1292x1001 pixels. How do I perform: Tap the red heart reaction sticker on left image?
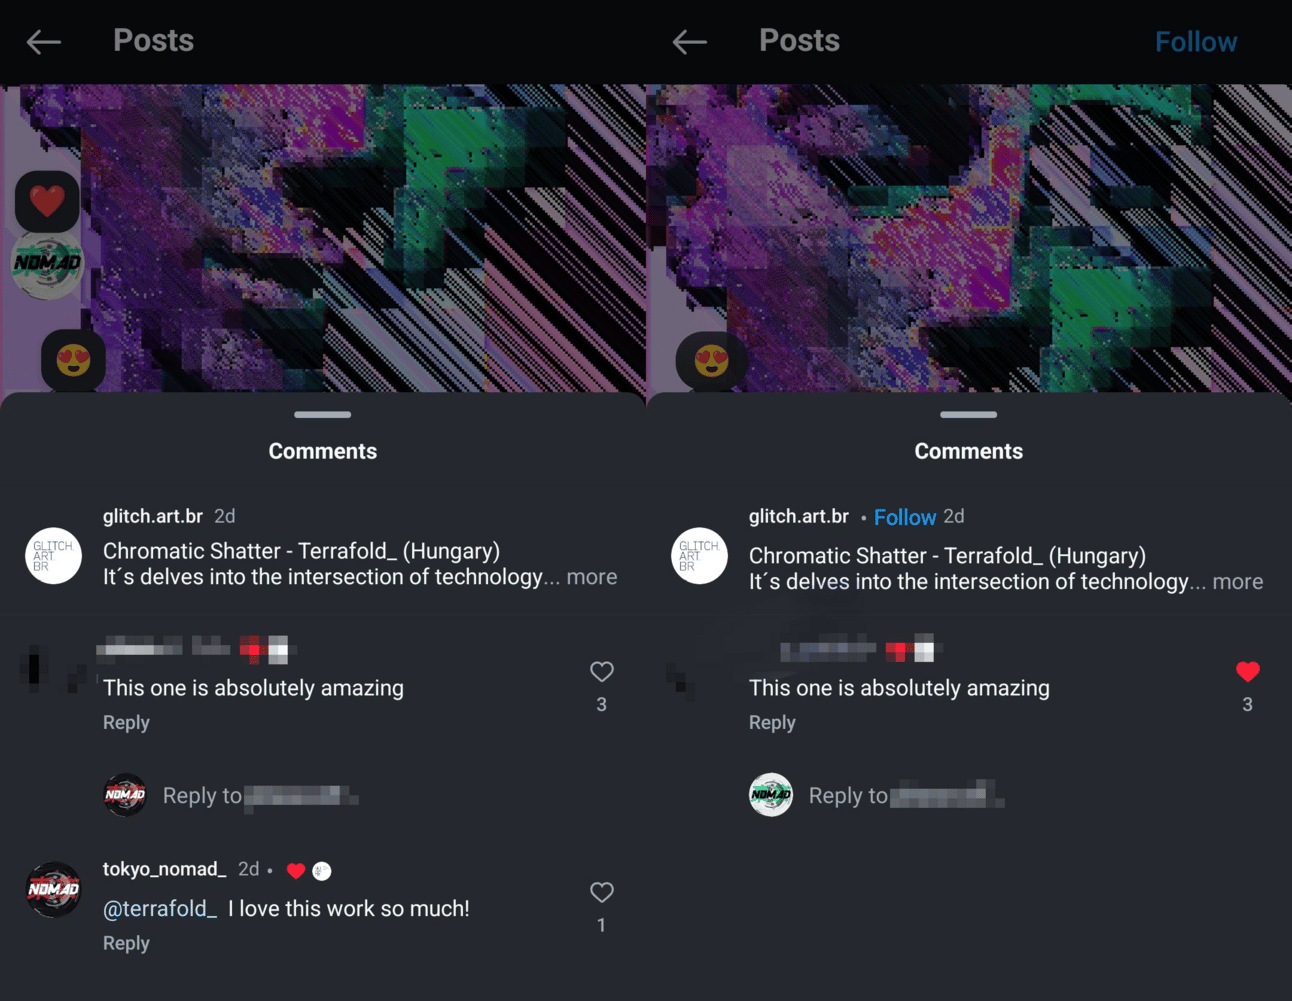pos(47,201)
